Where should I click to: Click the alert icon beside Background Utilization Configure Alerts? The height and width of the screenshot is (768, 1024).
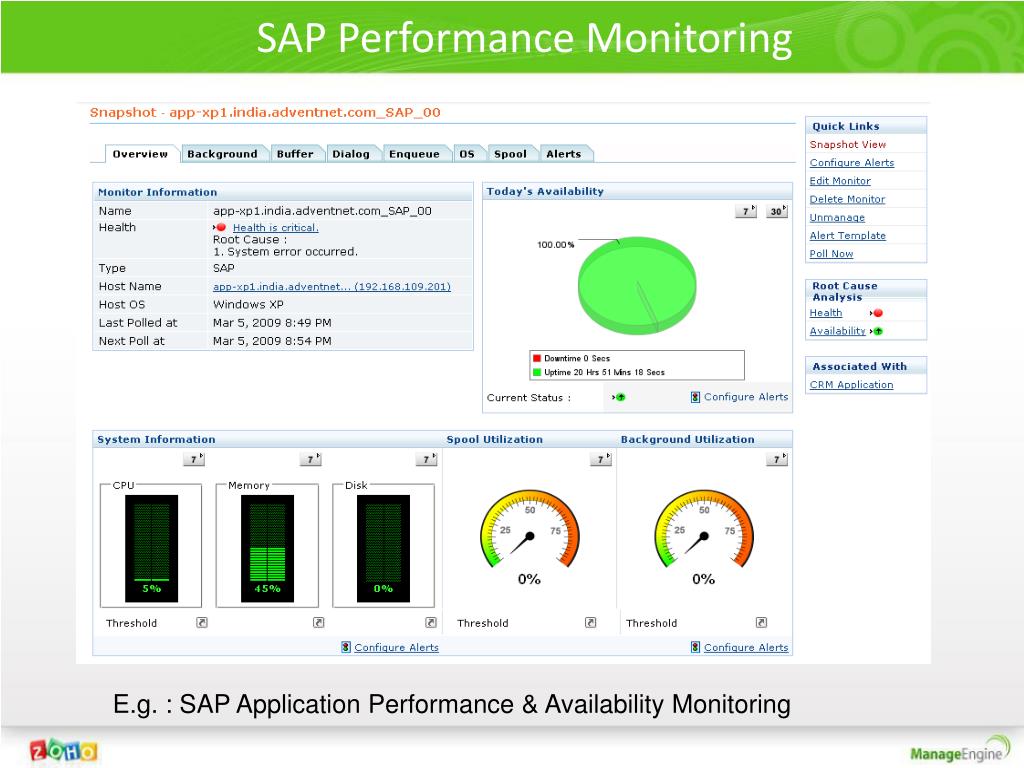(x=696, y=647)
